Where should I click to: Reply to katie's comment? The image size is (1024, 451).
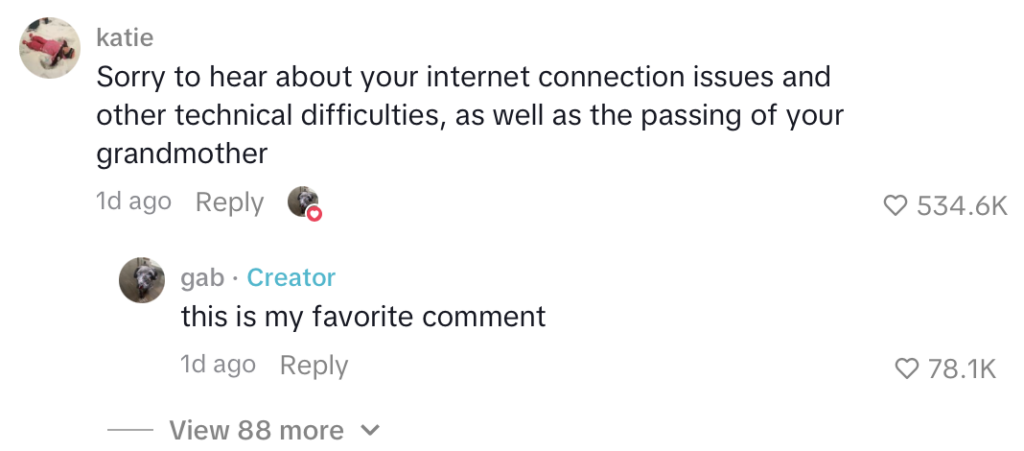click(x=229, y=202)
